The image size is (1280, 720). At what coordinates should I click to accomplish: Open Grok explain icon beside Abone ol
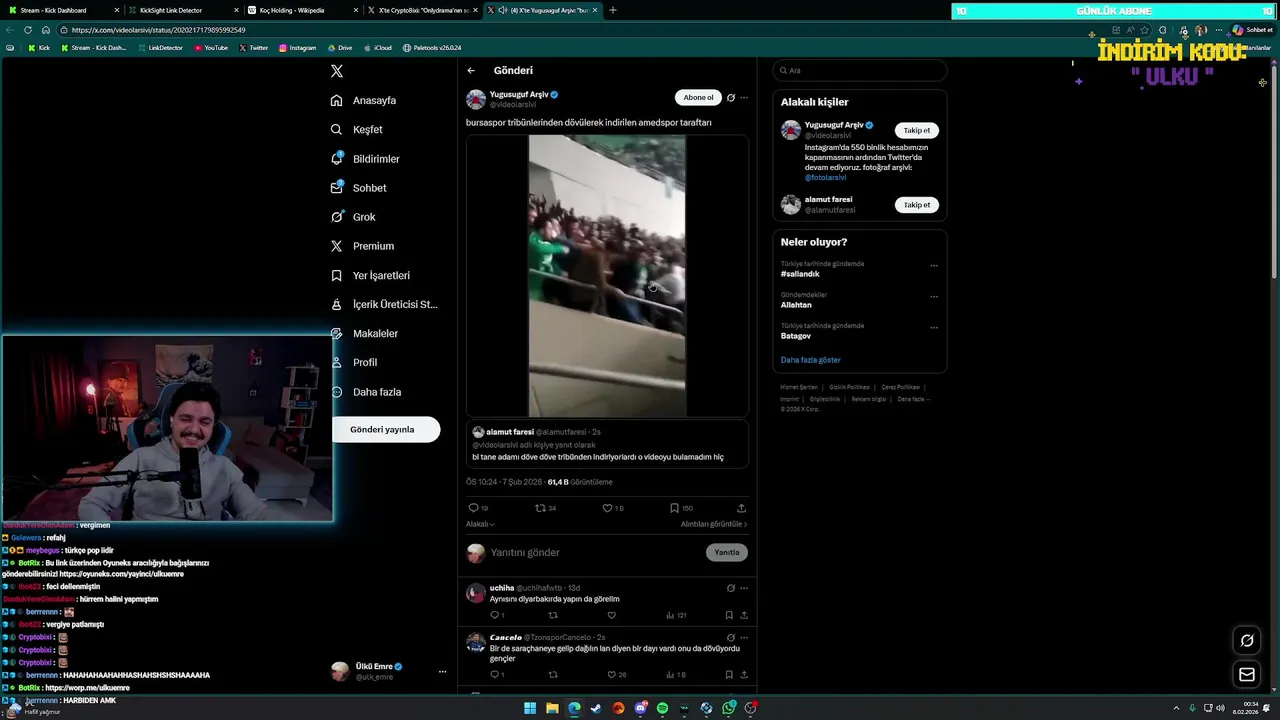(x=731, y=97)
